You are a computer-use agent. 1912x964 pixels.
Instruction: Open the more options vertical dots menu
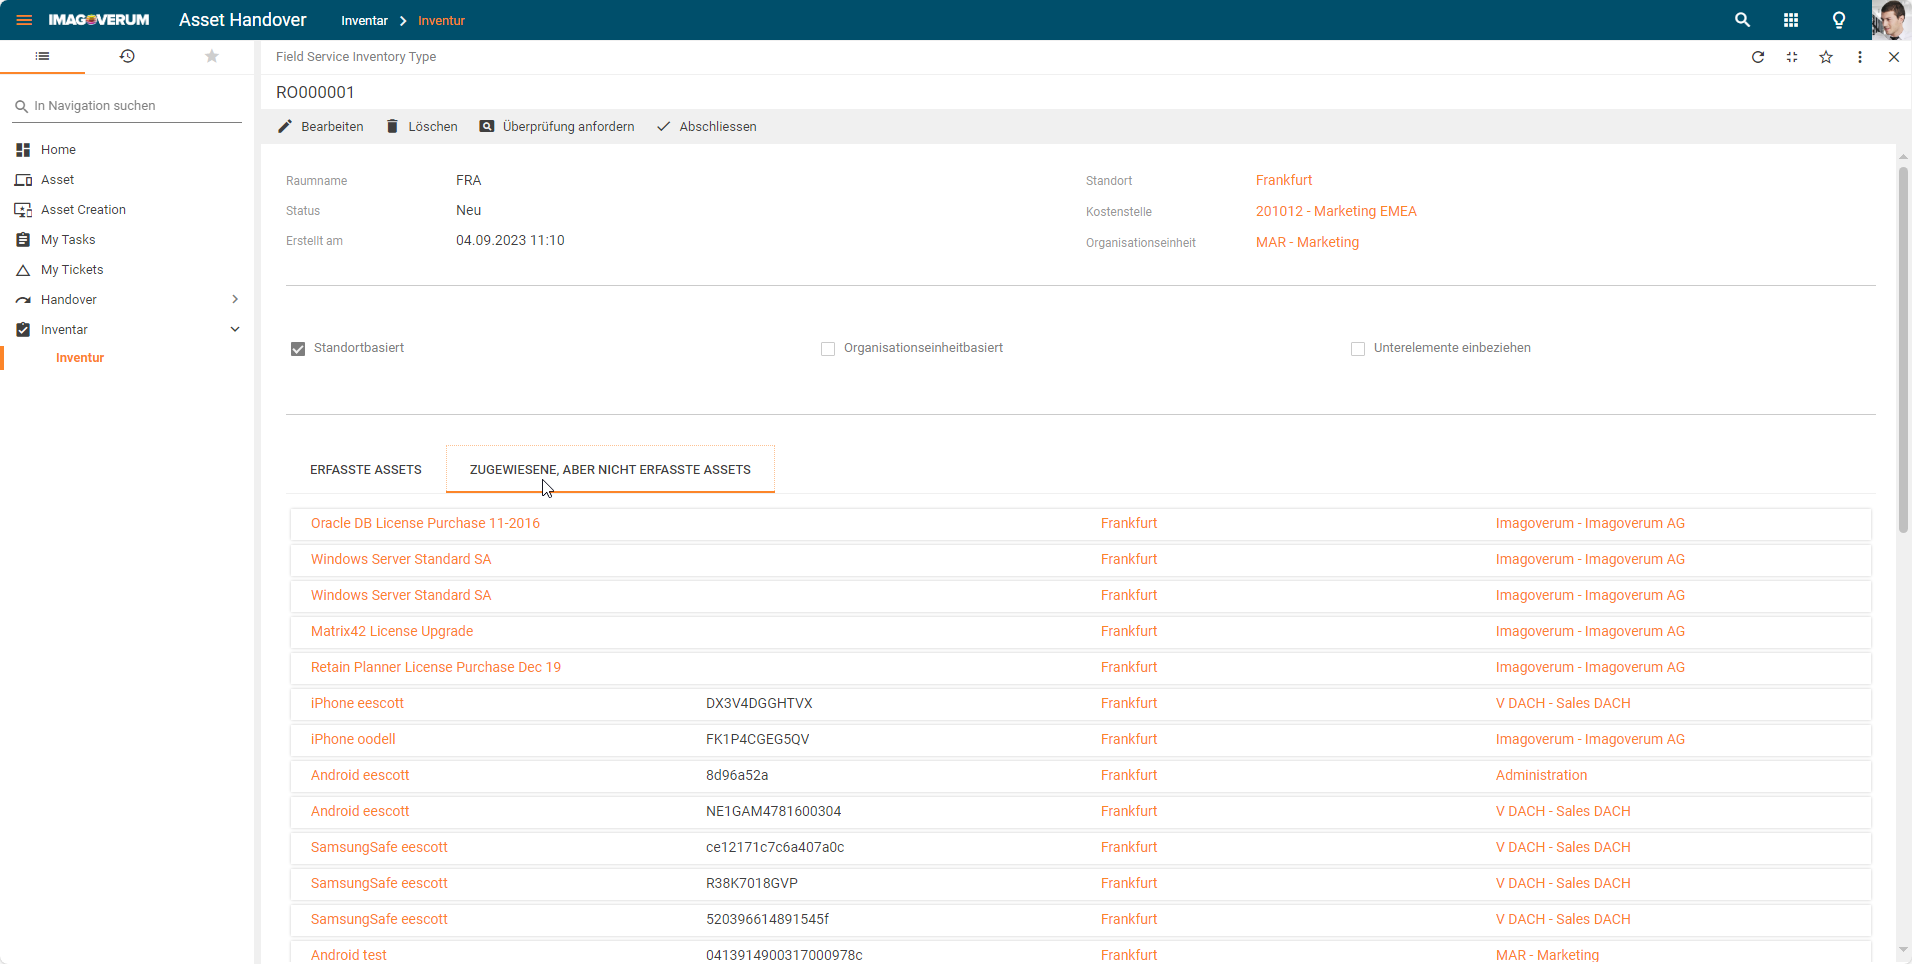pos(1860,57)
